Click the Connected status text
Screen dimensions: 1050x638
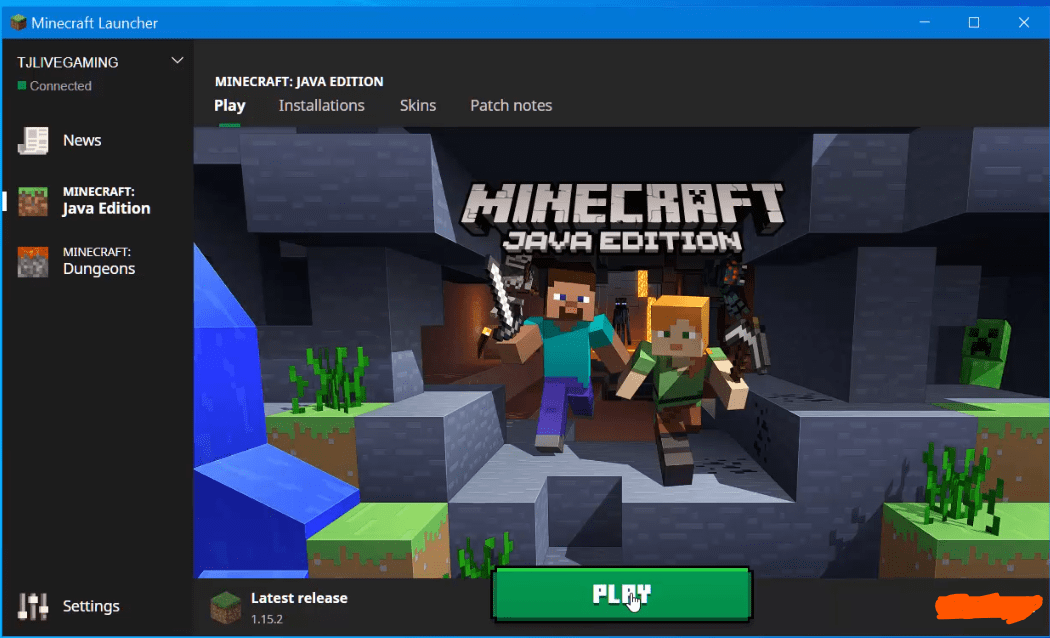point(60,86)
